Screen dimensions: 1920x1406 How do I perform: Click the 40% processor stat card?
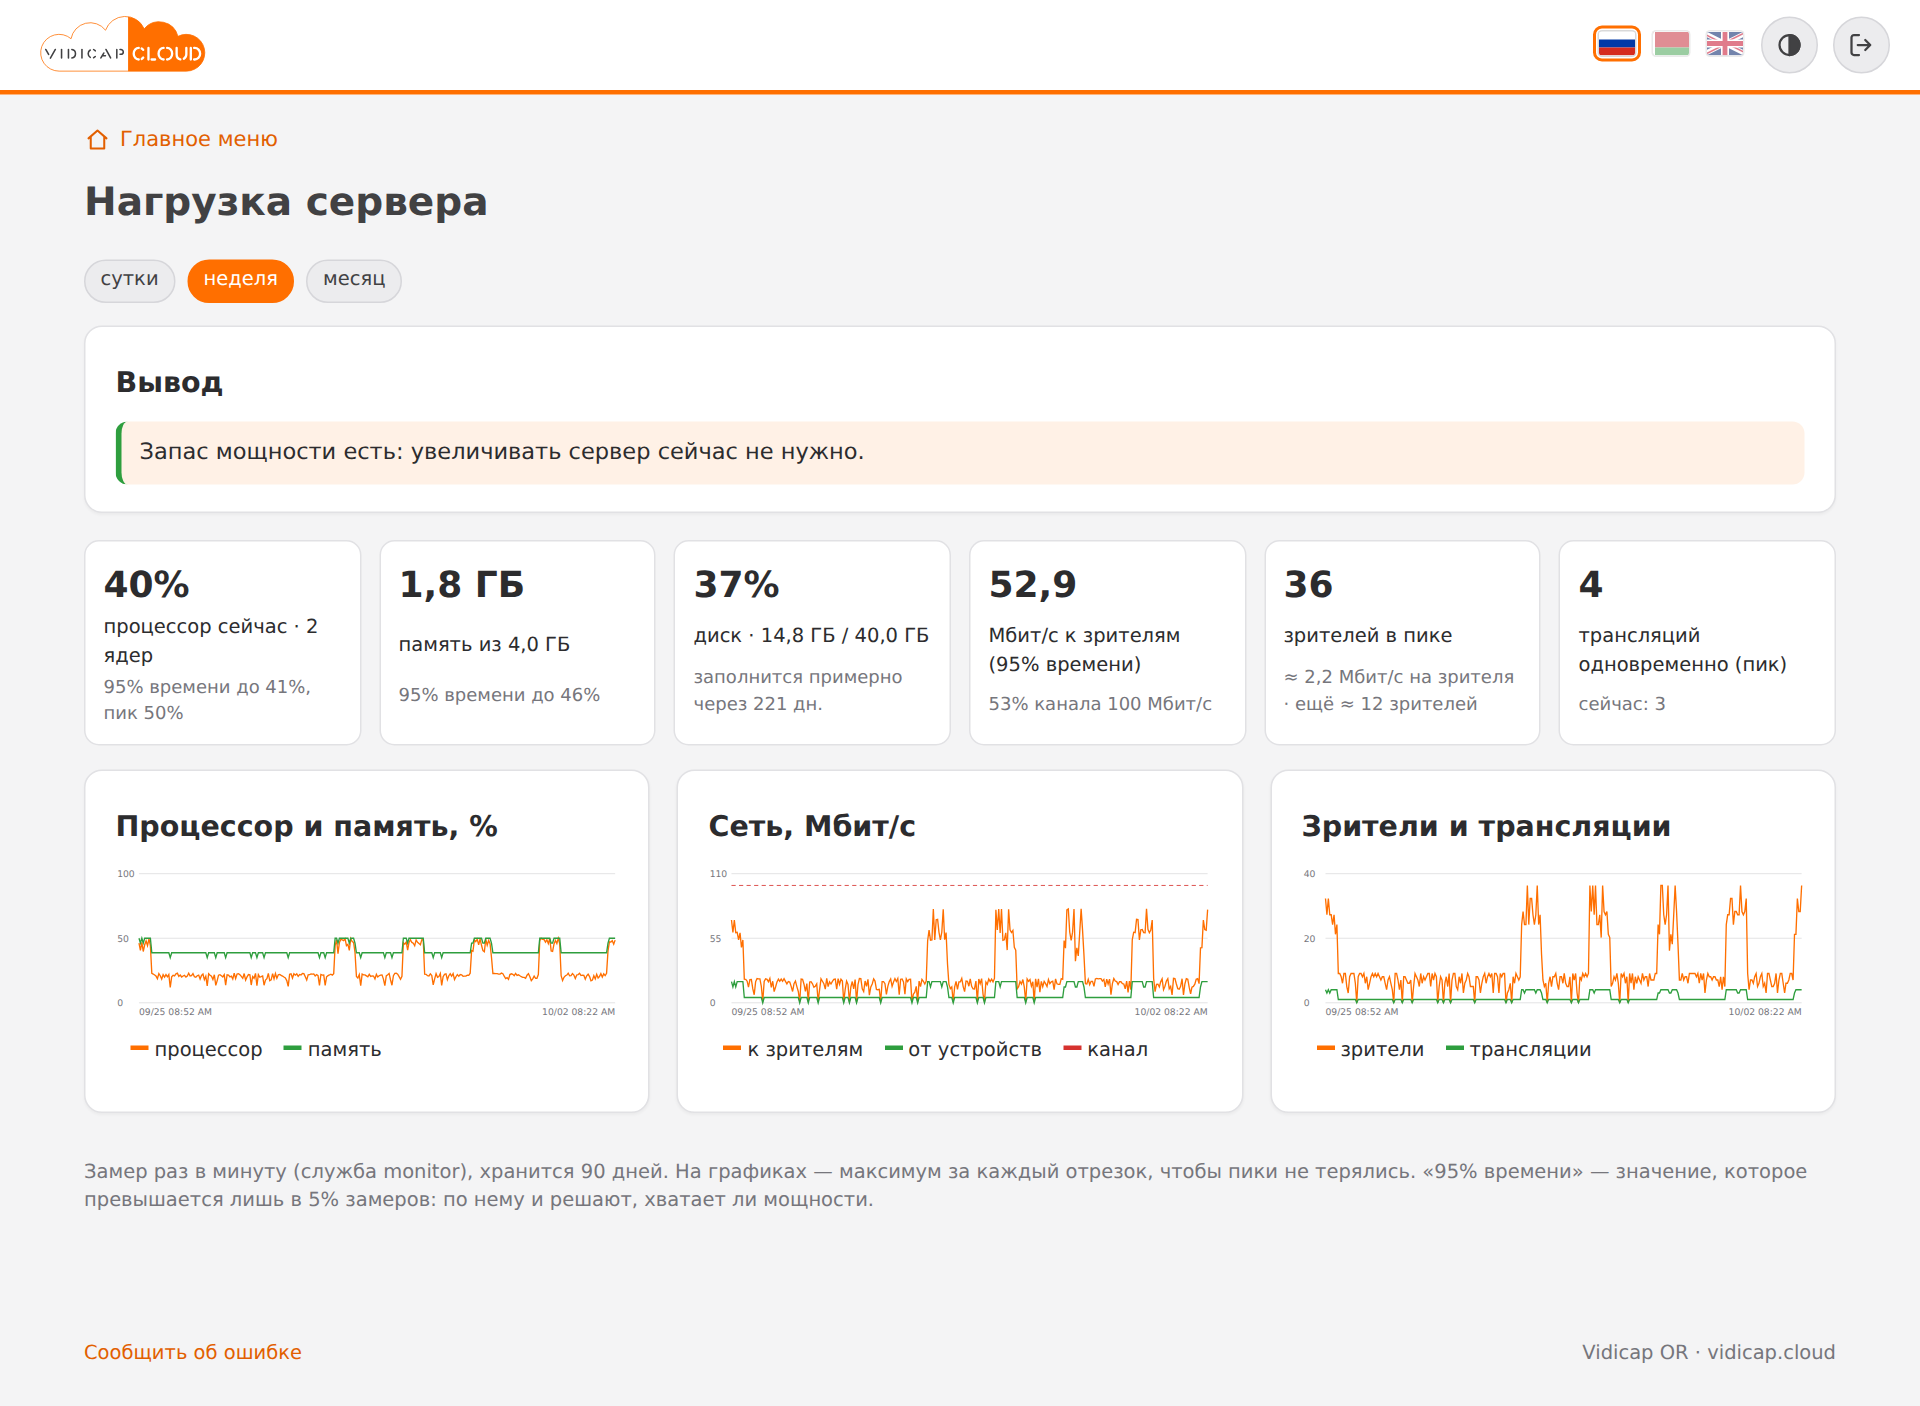pos(222,643)
